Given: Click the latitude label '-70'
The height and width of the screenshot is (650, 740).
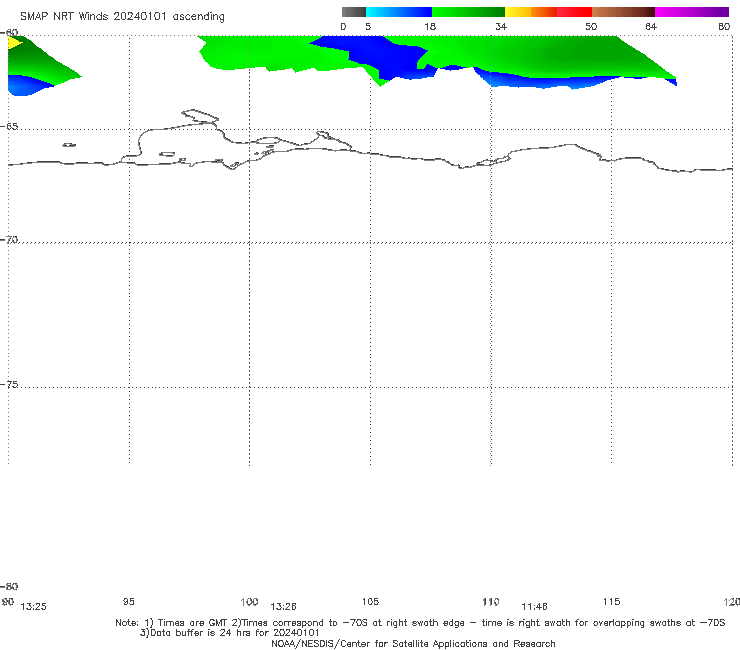Looking at the screenshot, I should (9, 240).
